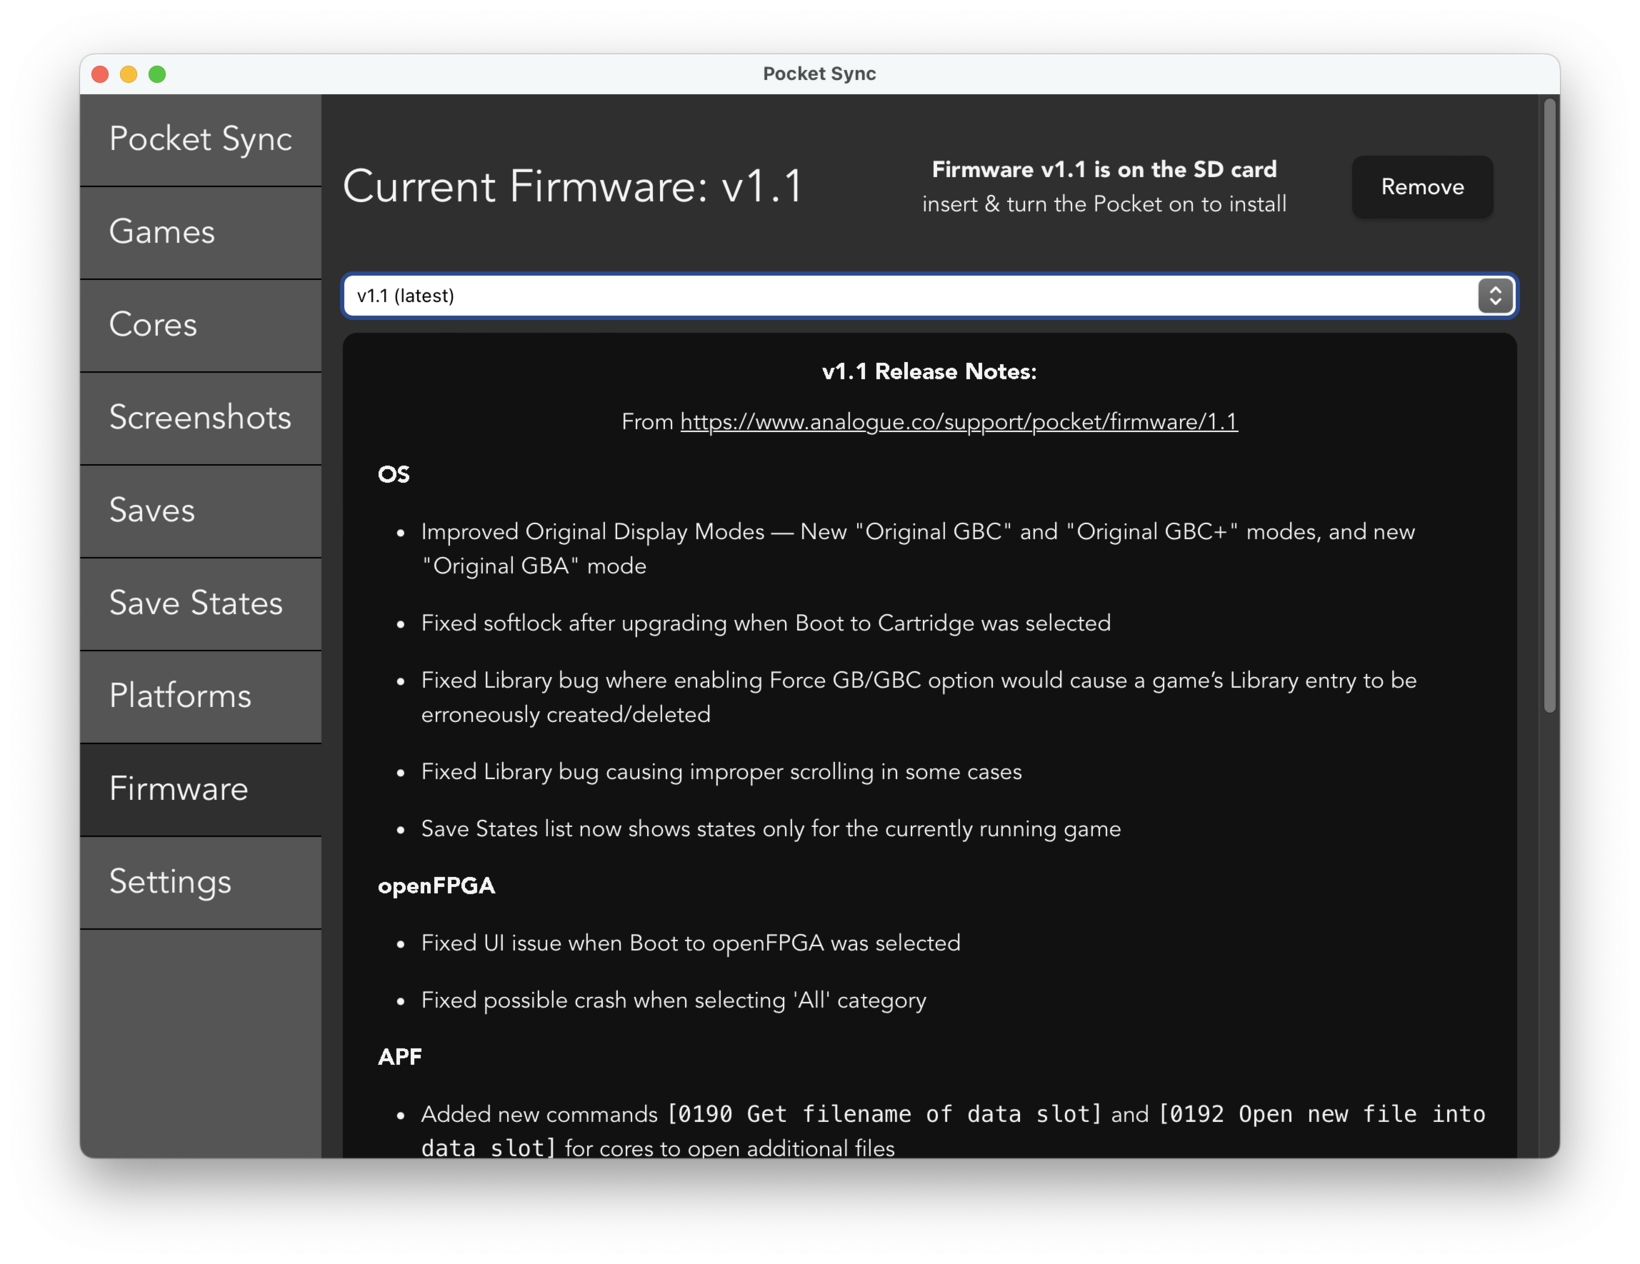Viewport: 1640px width, 1264px height.
Task: Open the Cores section
Action: pos(200,326)
